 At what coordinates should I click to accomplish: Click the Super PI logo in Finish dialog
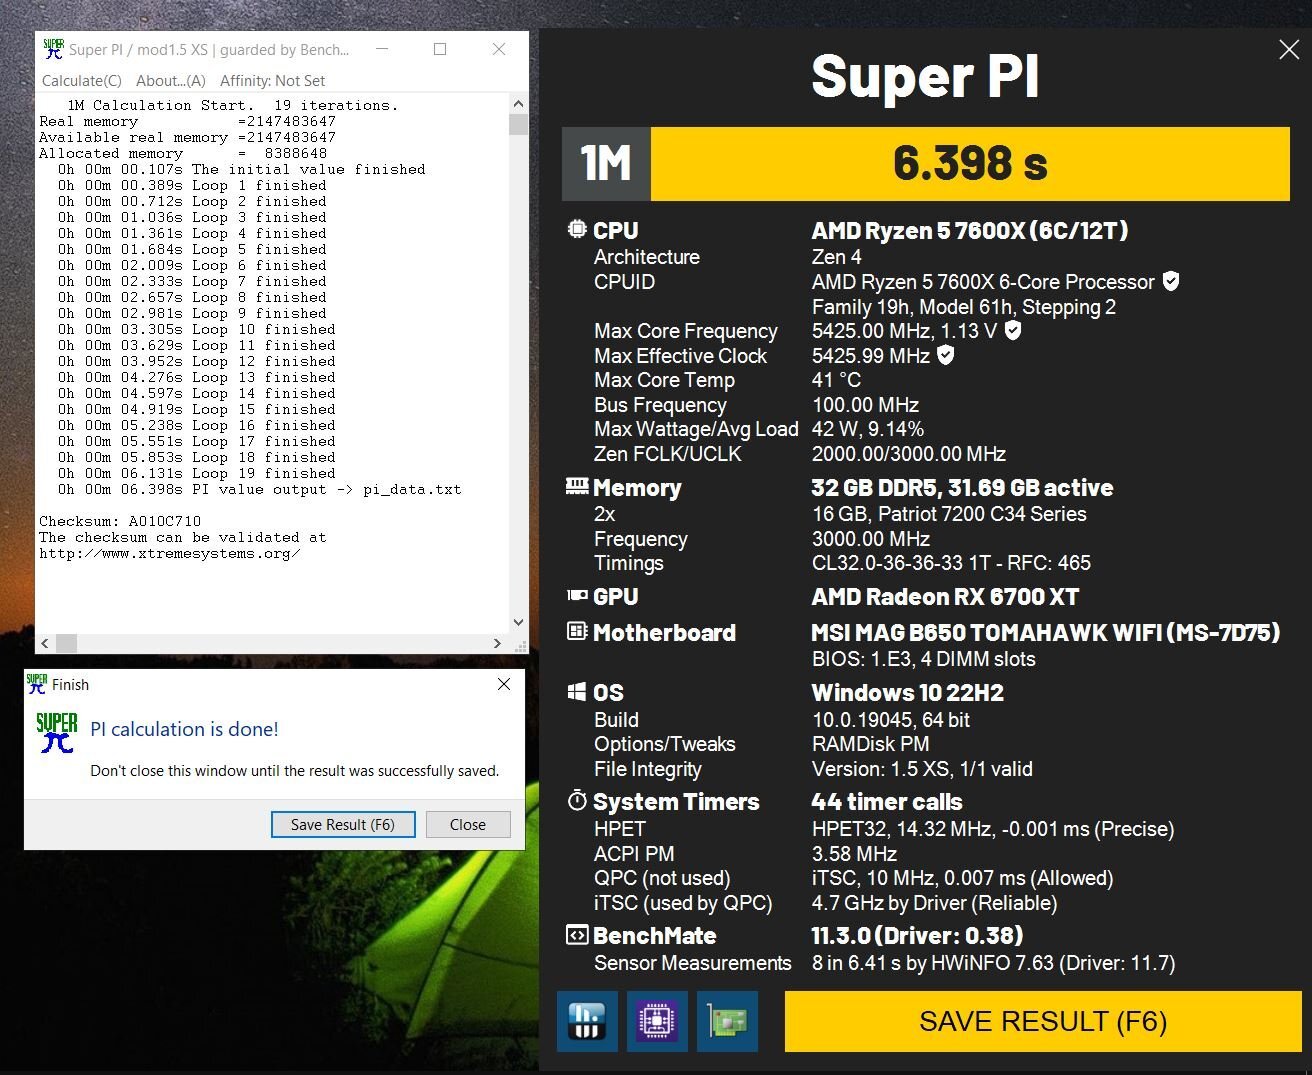pyautogui.click(x=56, y=732)
